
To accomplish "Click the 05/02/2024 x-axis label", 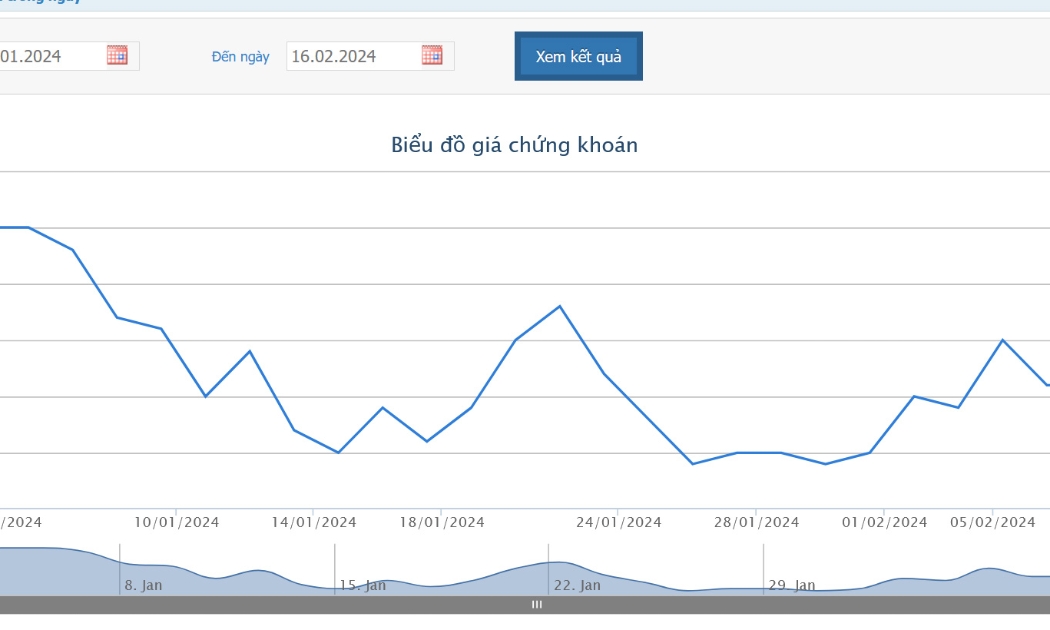I will point(993,522).
